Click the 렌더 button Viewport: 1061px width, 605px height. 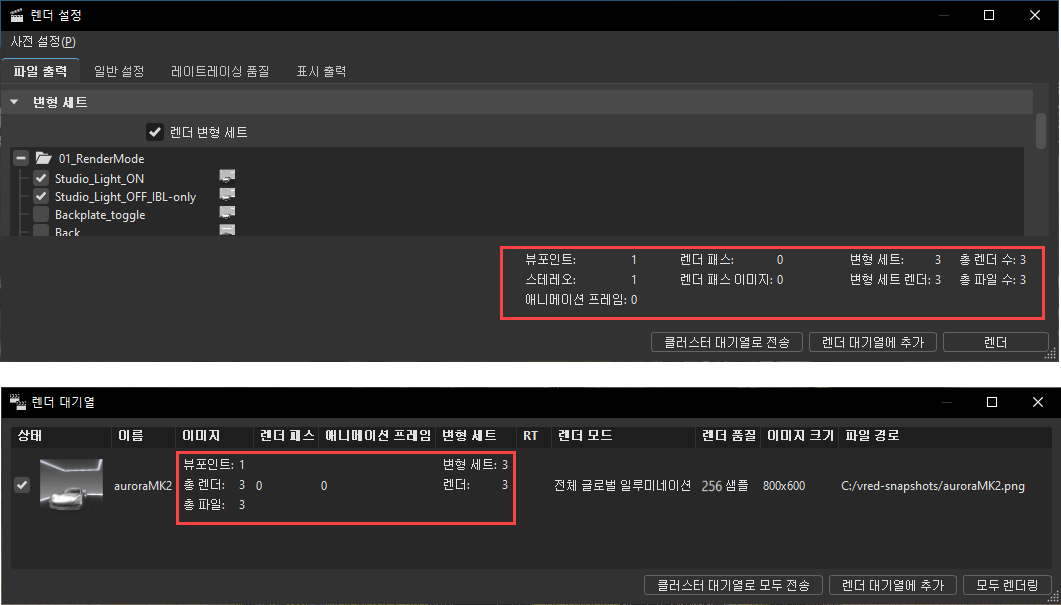(996, 342)
